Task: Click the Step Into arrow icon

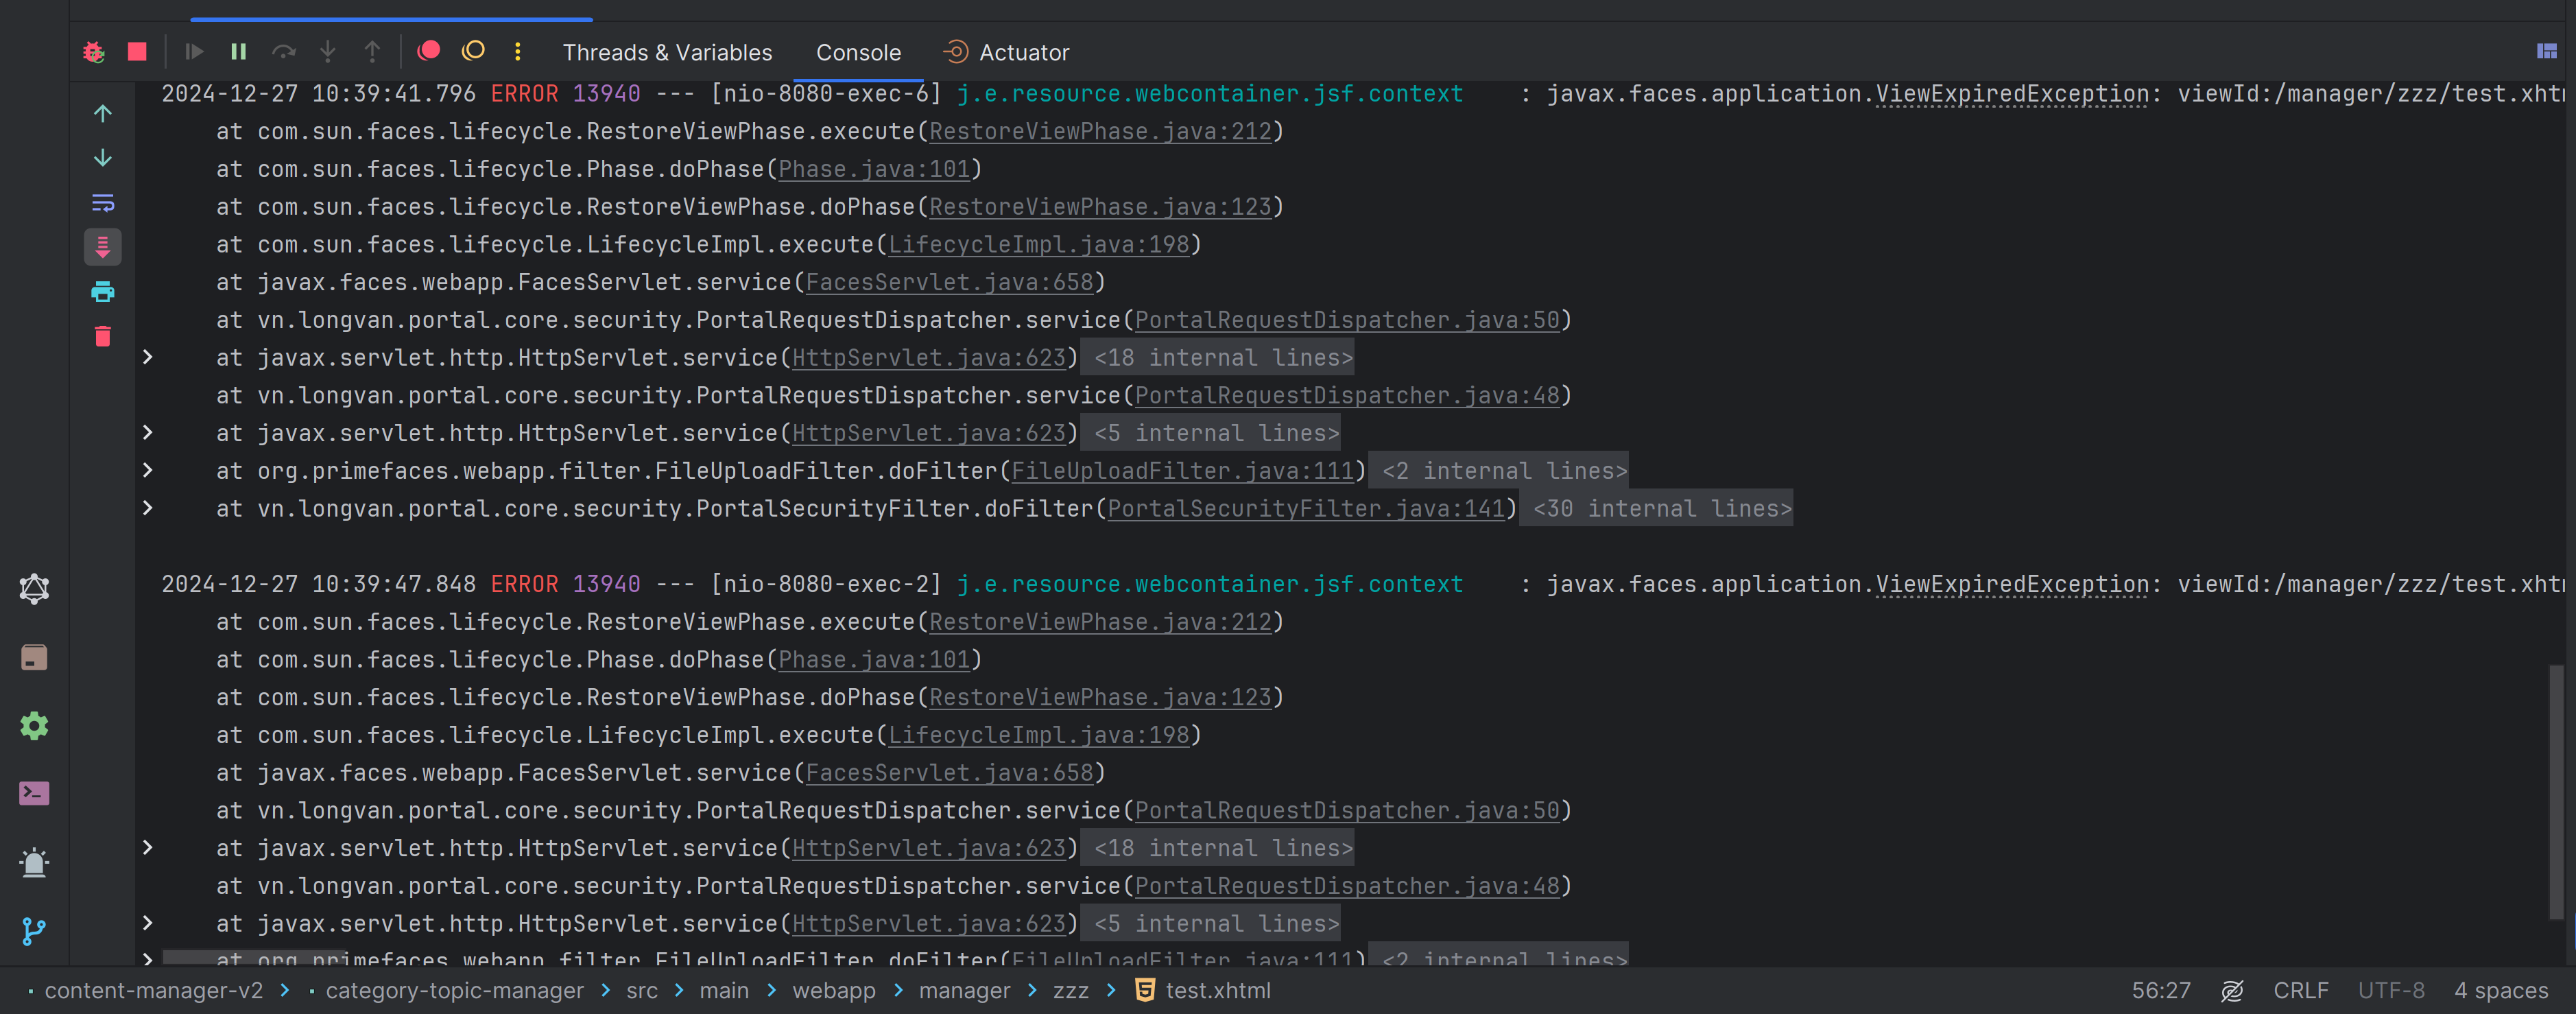Action: point(328,52)
